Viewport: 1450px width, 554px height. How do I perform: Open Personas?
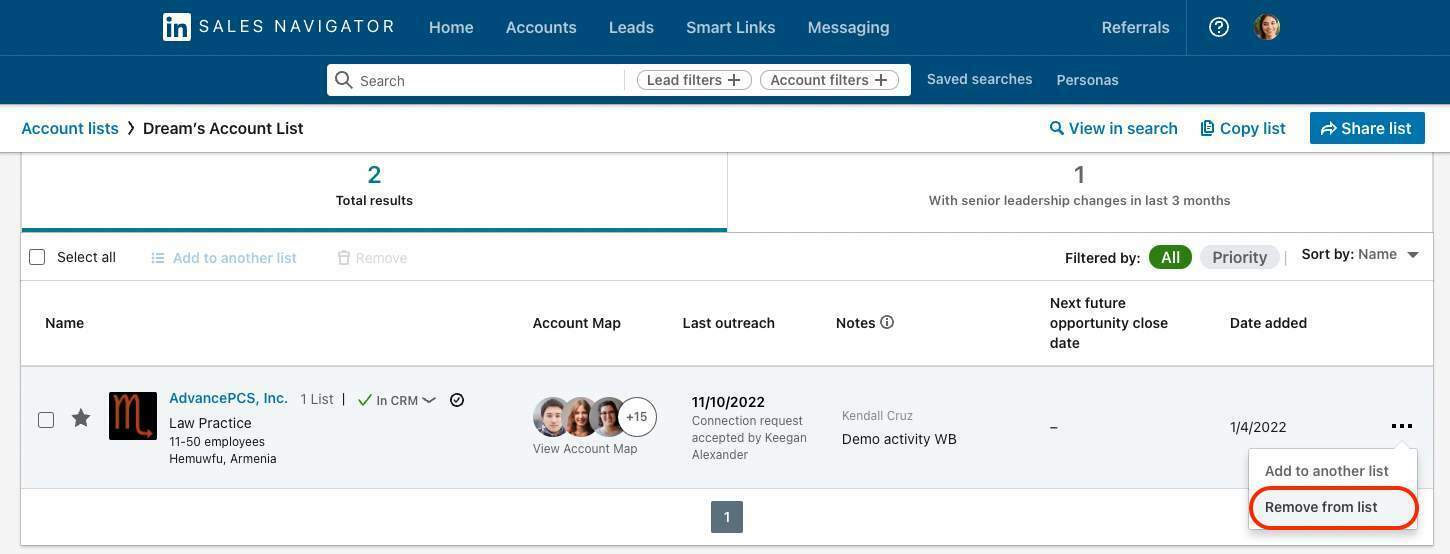point(1087,80)
